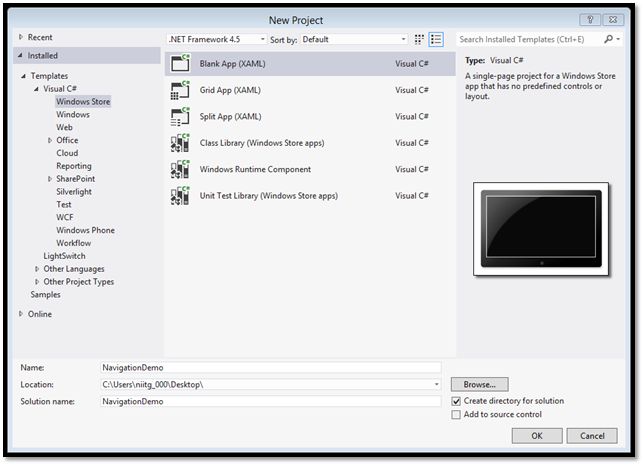Collapse the Installed section
The width and height of the screenshot is (644, 466).
[20, 55]
